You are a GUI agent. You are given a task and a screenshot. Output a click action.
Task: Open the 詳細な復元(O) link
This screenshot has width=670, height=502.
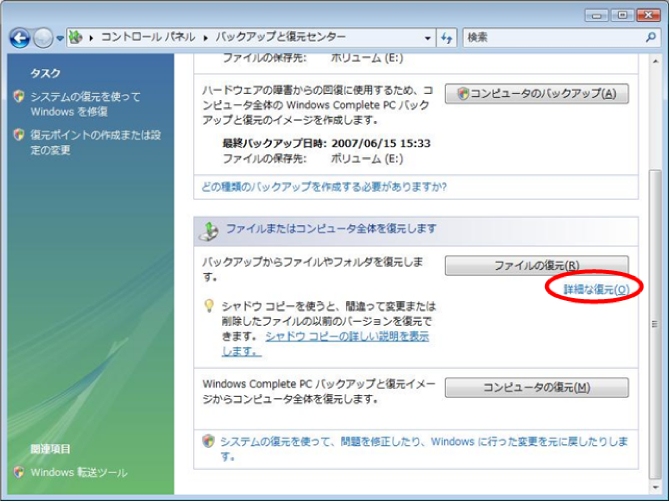click(x=596, y=289)
